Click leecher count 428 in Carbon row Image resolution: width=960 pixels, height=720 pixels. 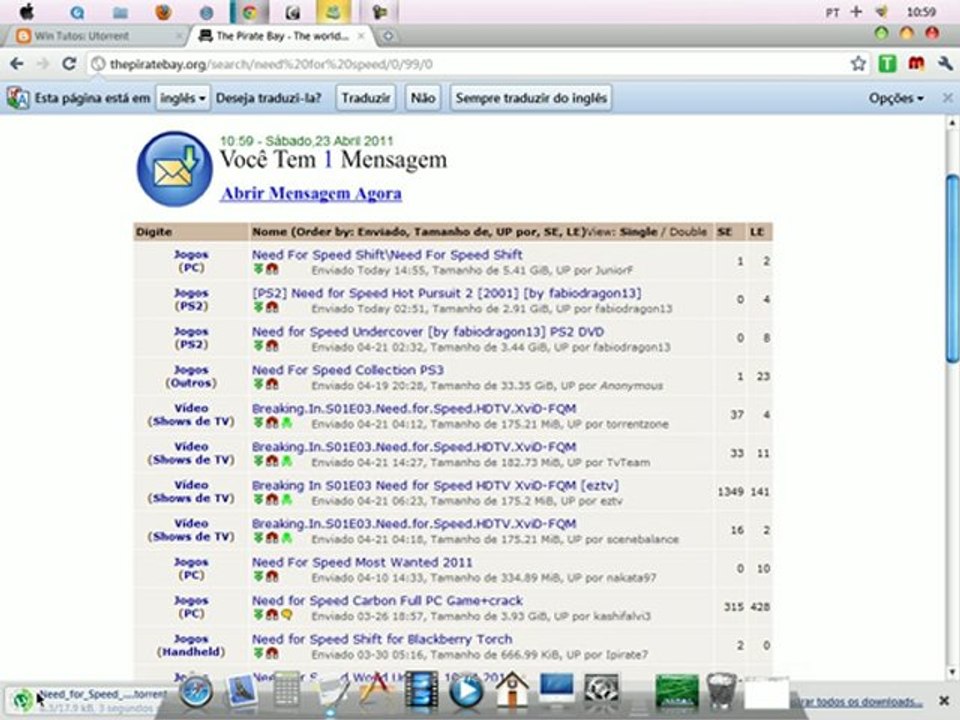pyautogui.click(x=759, y=607)
